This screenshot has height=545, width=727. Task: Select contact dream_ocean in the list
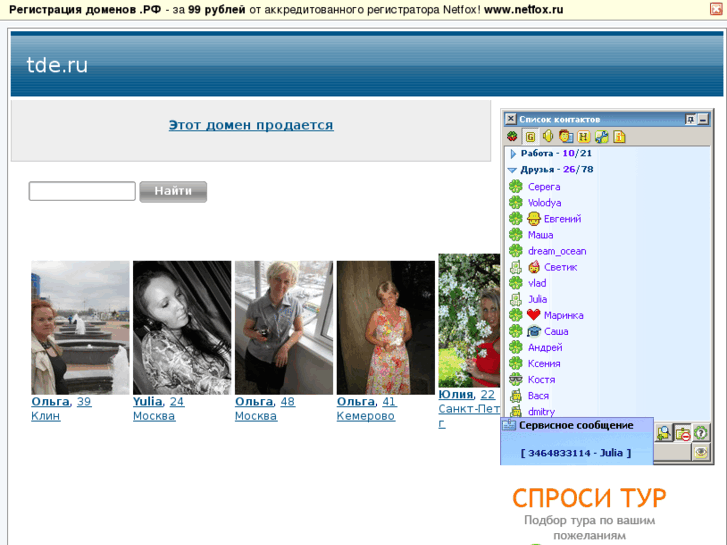557,251
